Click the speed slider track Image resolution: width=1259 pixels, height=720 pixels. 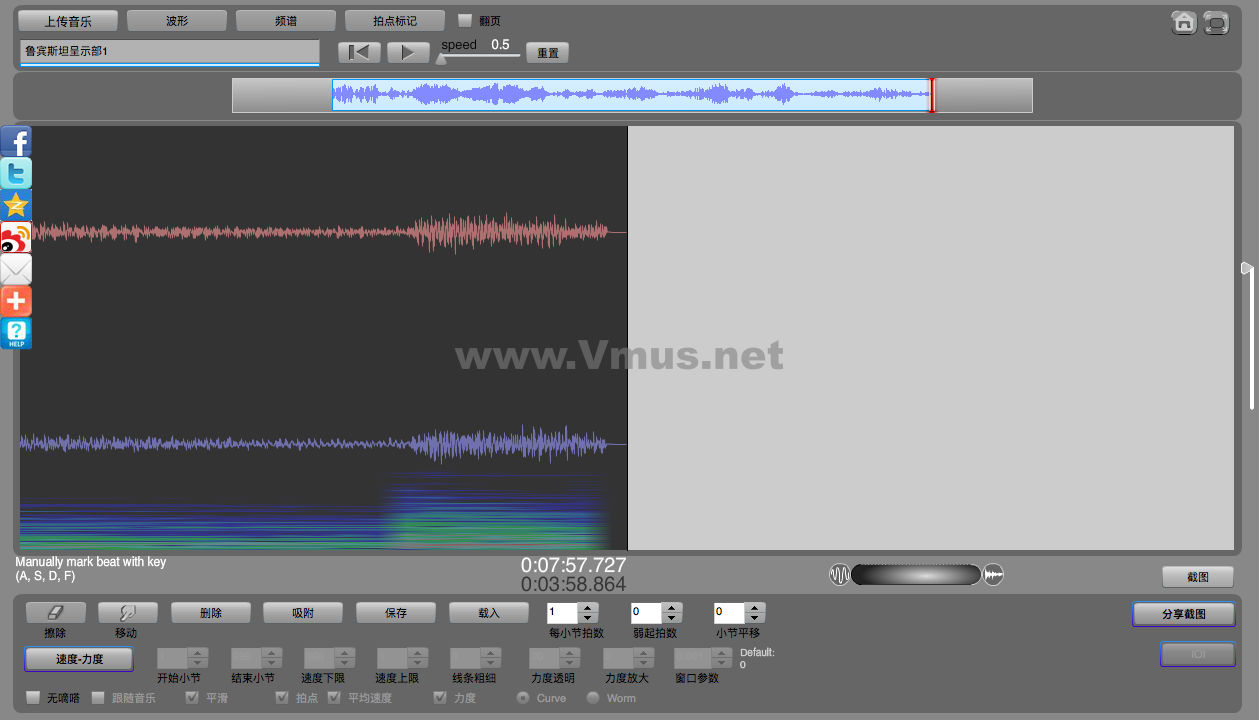click(480, 56)
